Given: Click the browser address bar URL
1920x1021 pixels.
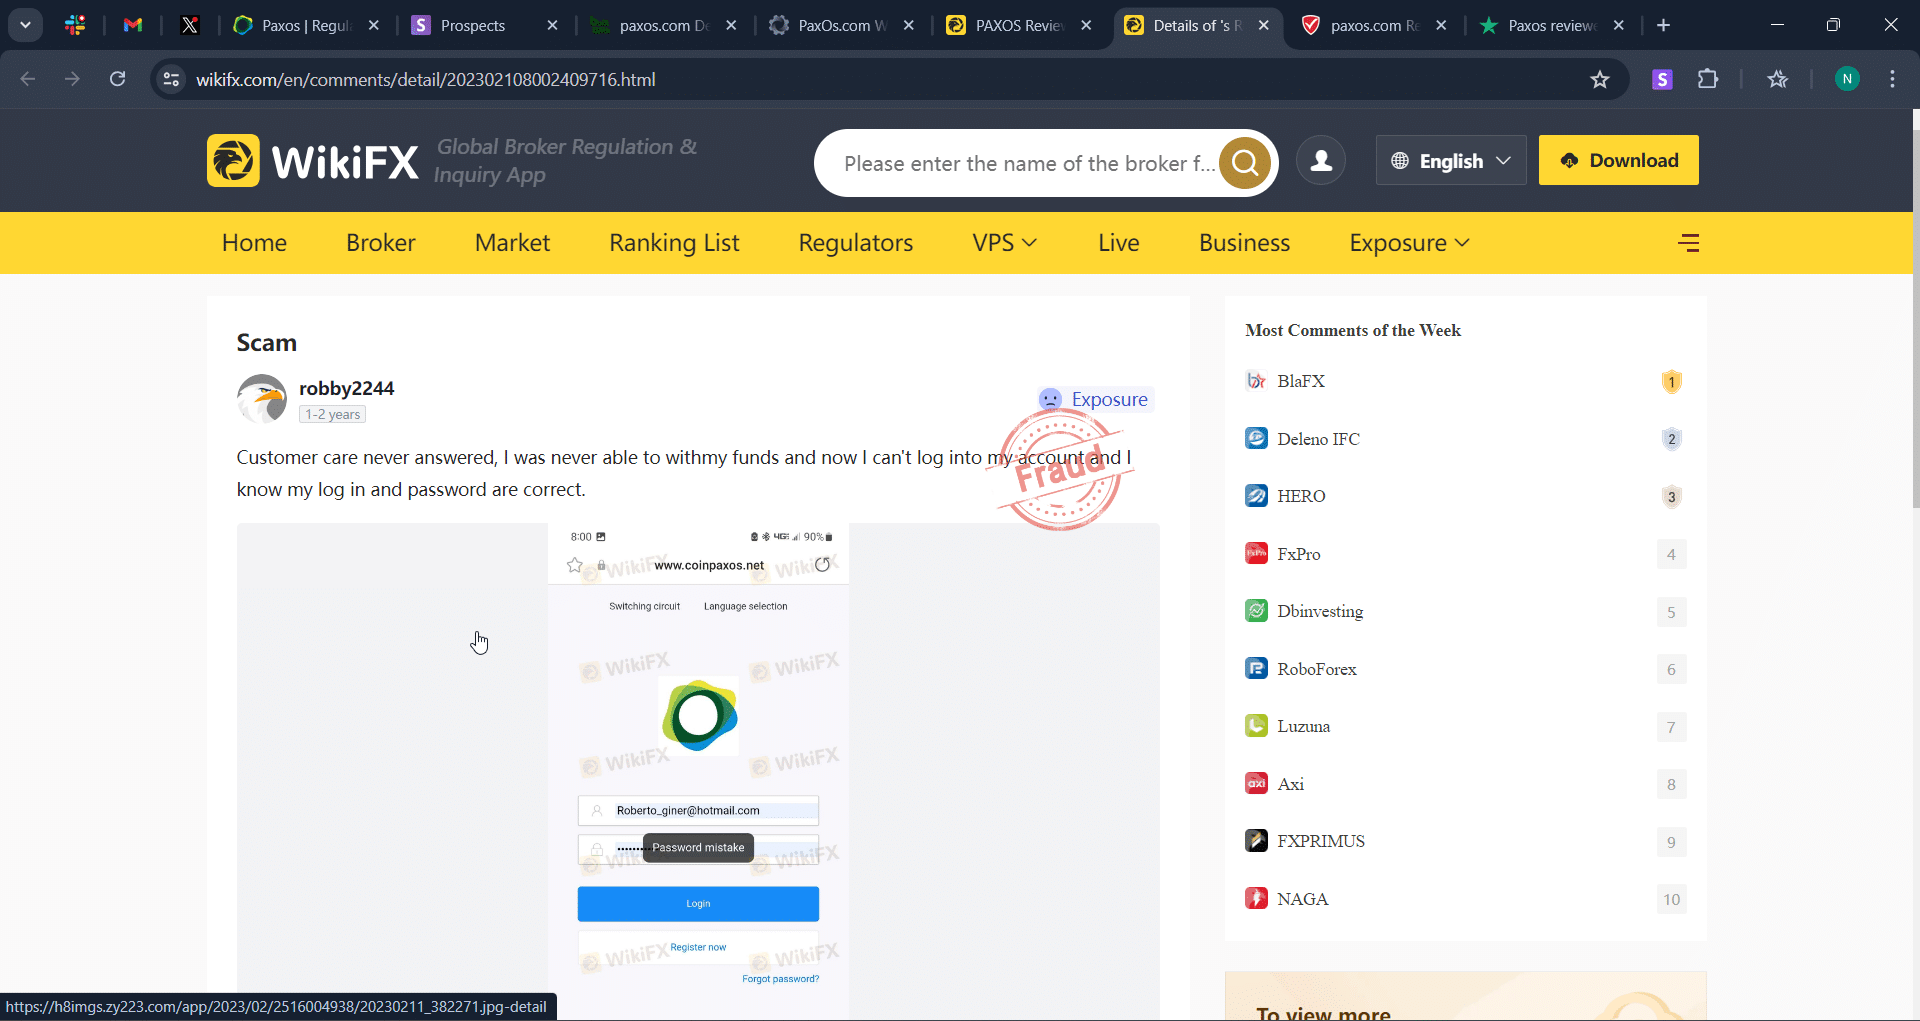Looking at the screenshot, I should (x=426, y=79).
